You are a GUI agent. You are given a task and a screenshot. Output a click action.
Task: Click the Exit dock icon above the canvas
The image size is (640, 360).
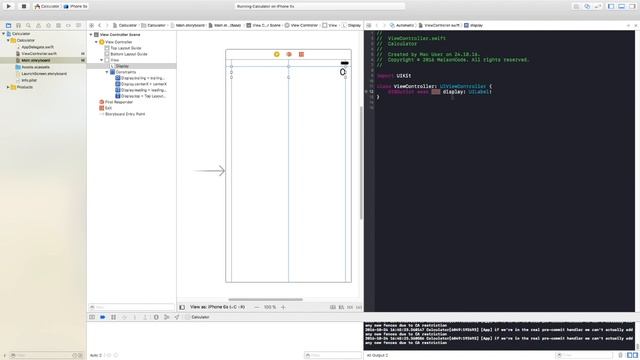(301, 54)
